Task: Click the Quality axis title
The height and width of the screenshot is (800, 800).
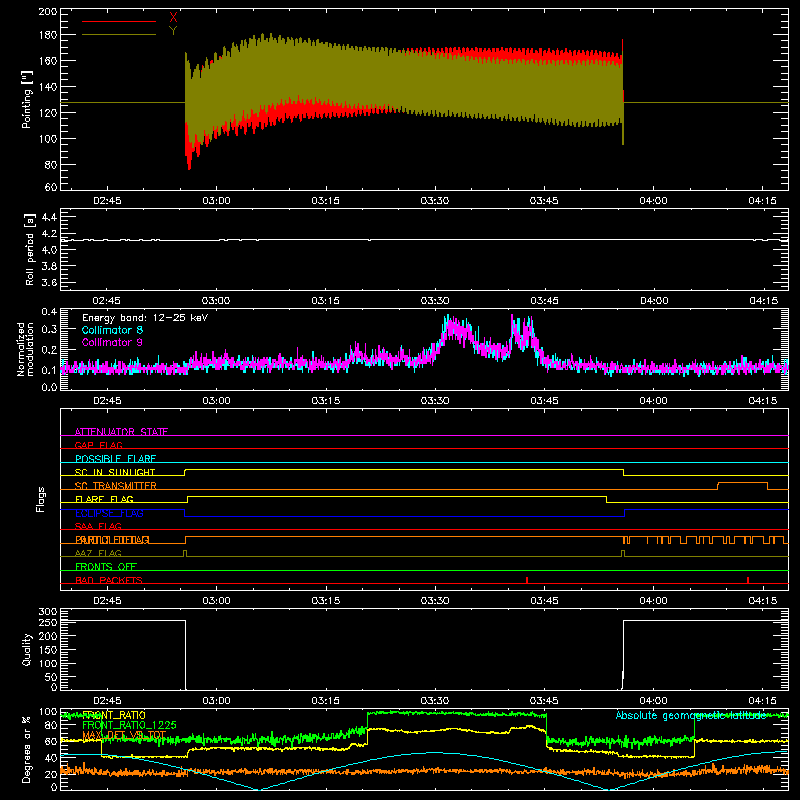Action: click(27, 649)
